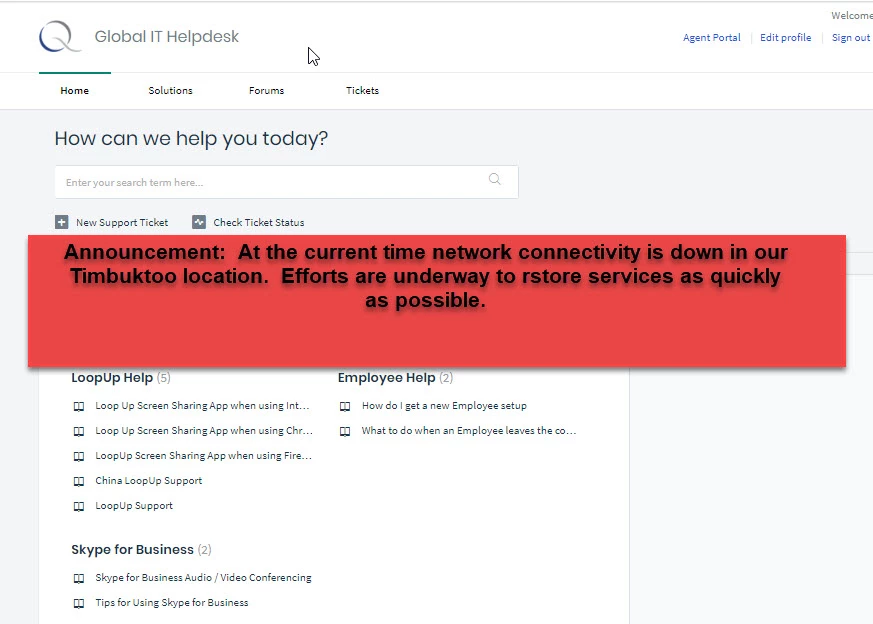Open the Employee Help category heading
Viewport: 873px width, 624px height.
[x=386, y=377]
